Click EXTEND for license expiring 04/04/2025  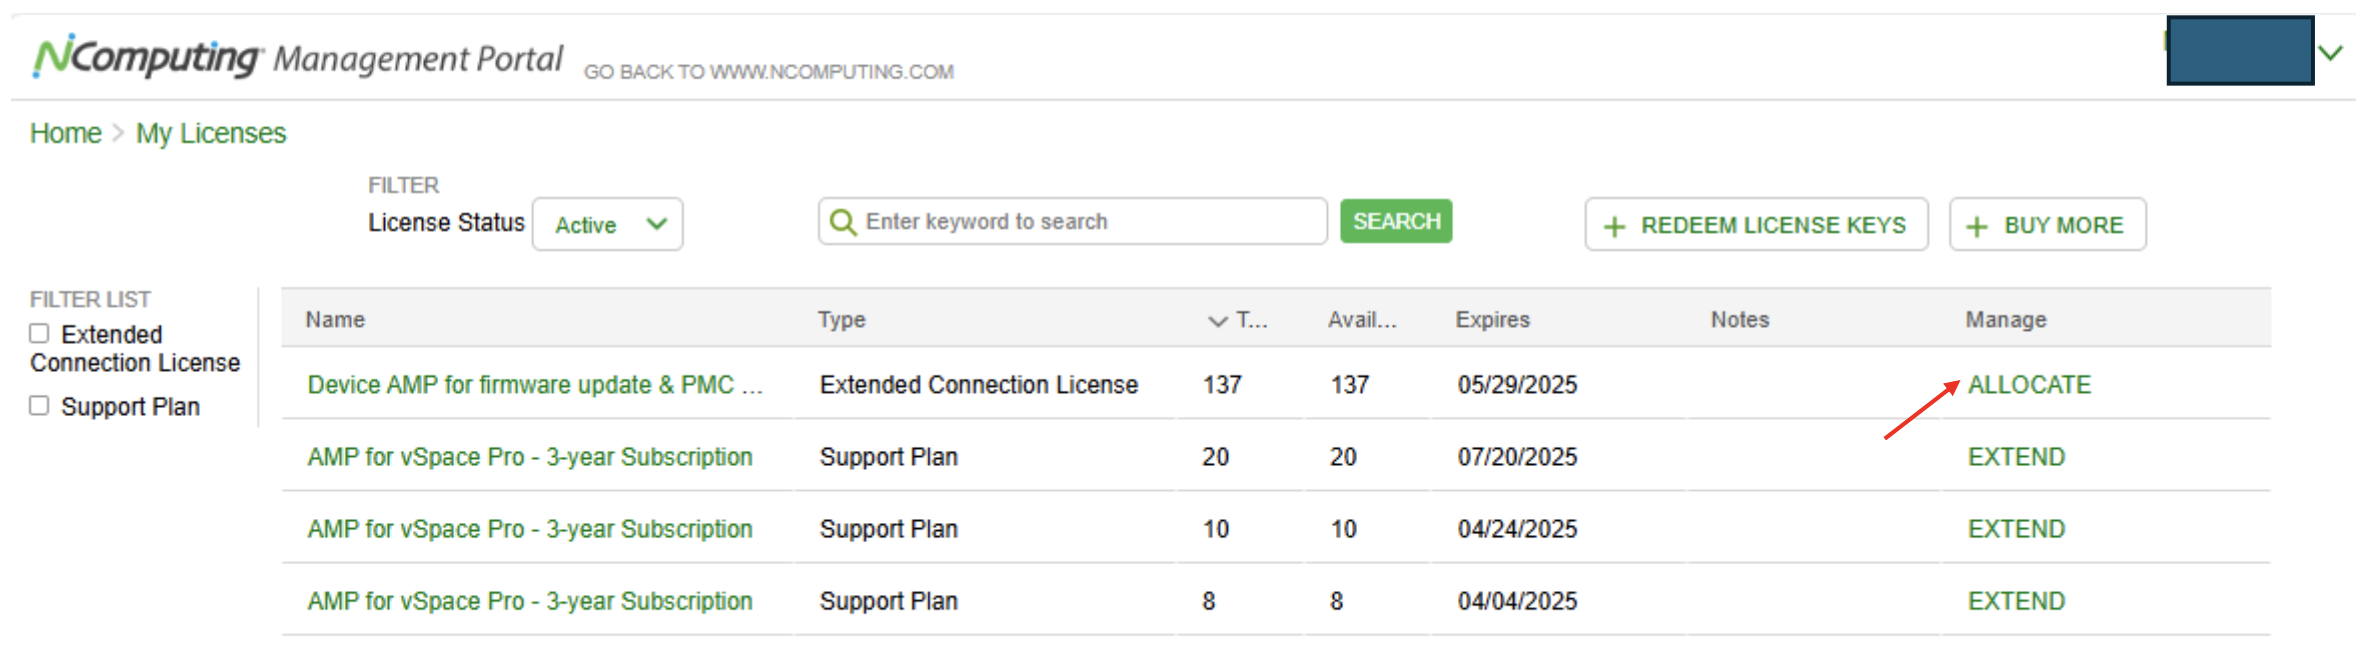tap(2016, 601)
